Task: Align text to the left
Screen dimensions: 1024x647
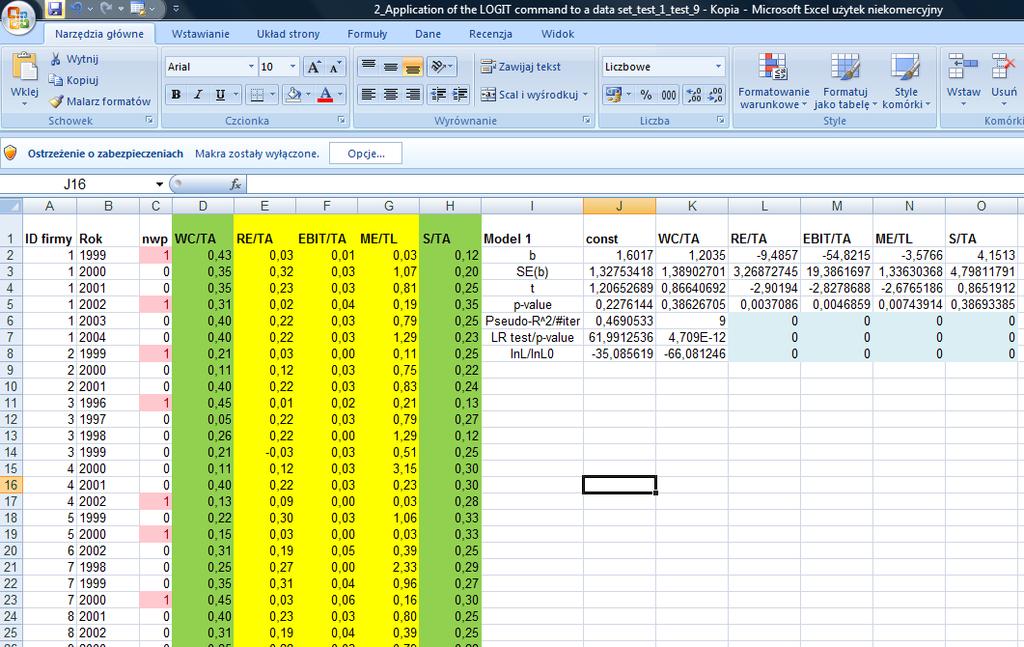Action: pos(368,95)
